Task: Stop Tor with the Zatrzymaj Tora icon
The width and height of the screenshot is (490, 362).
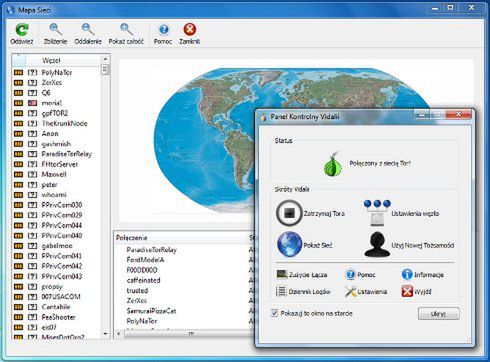Action: coord(289,213)
